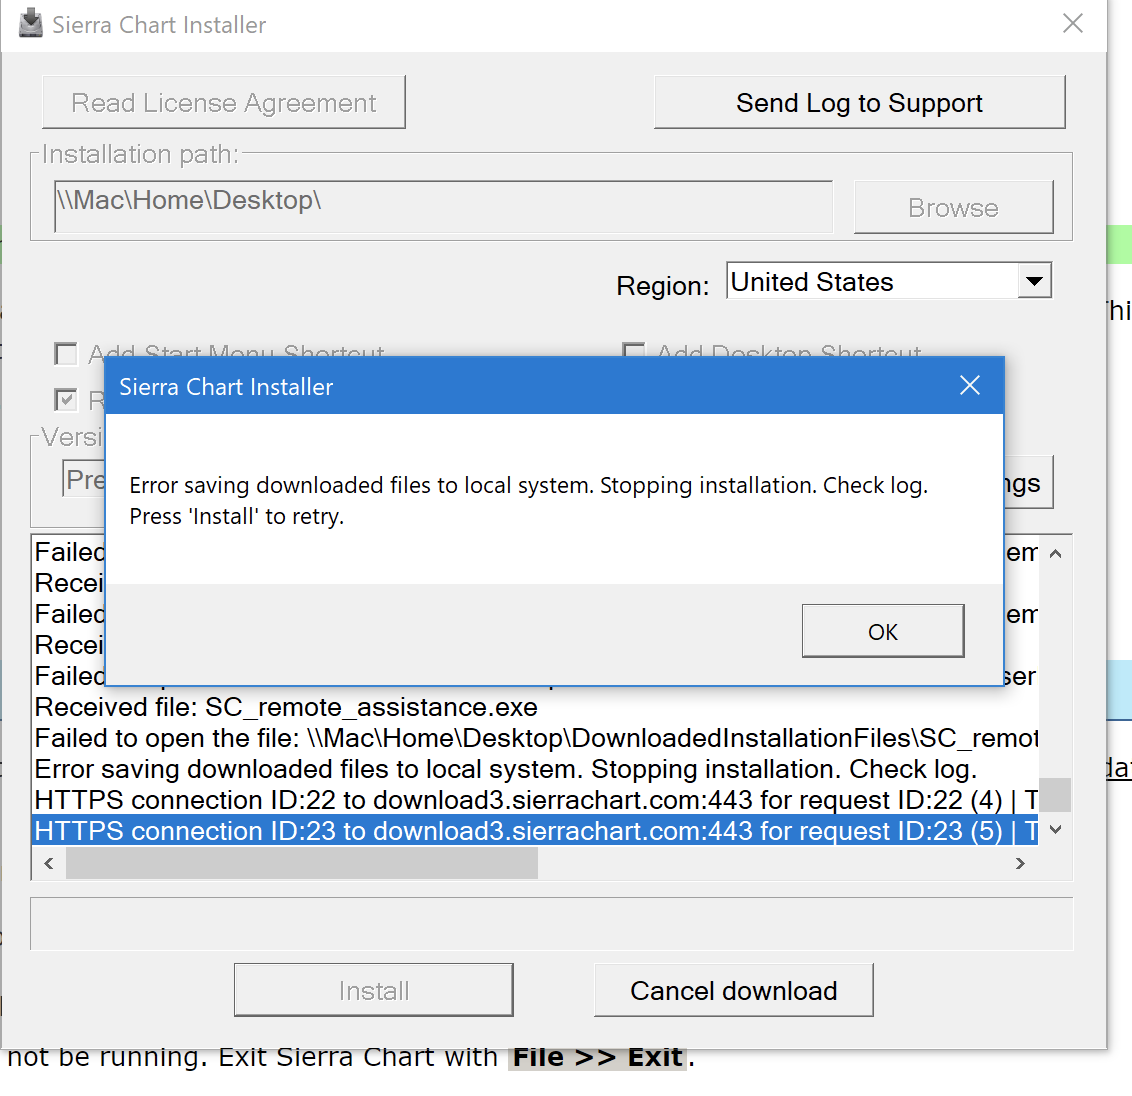Toggle Add Desktop Shortcut checkbox
Image resolution: width=1132 pixels, height=1096 pixels.
click(x=633, y=349)
